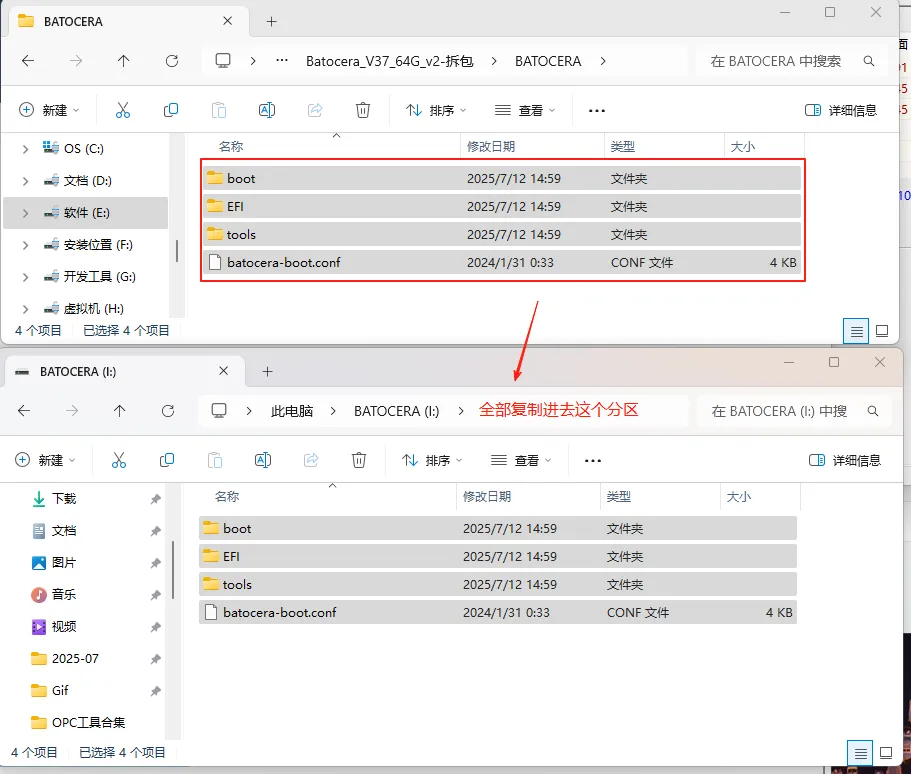Open the 查看 view dropdown in bottom window
Image resolution: width=911 pixels, height=774 pixels.
pyautogui.click(x=520, y=460)
